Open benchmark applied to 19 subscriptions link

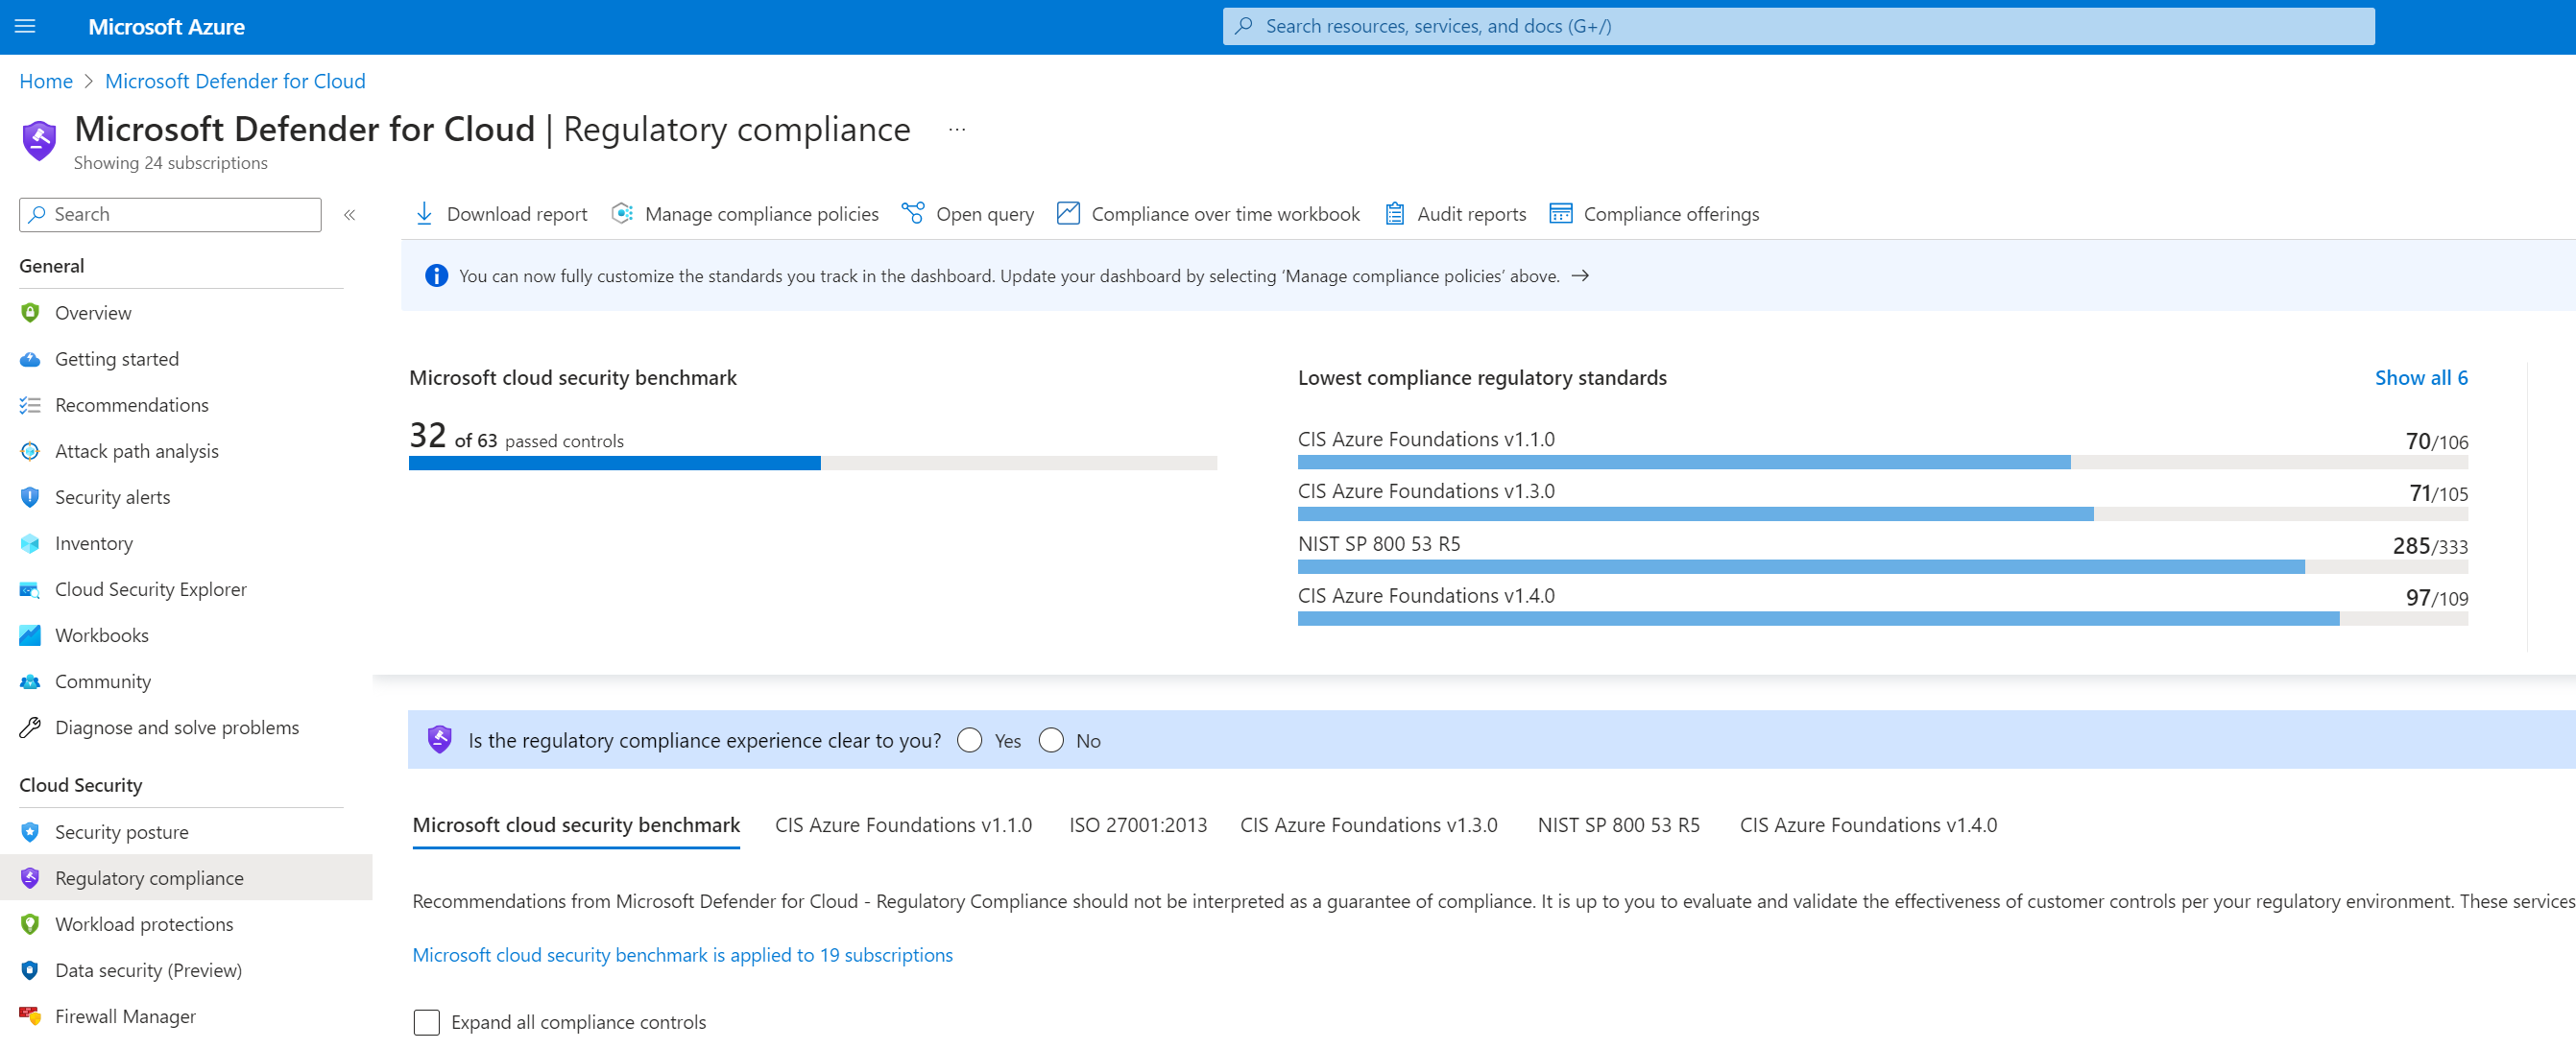coord(682,955)
